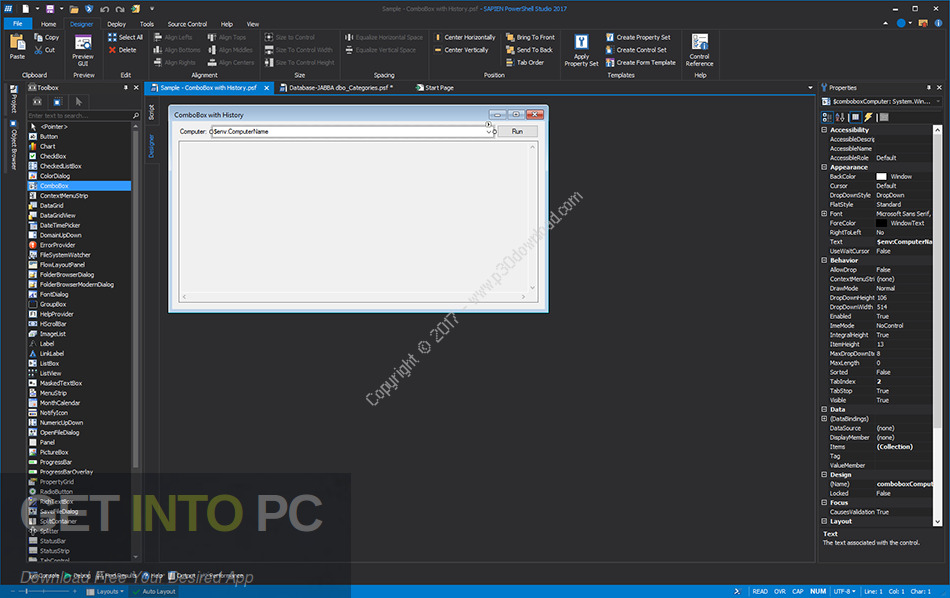Image resolution: width=950 pixels, height=598 pixels.
Task: Click the Create Property Set icon
Action: tap(610, 37)
